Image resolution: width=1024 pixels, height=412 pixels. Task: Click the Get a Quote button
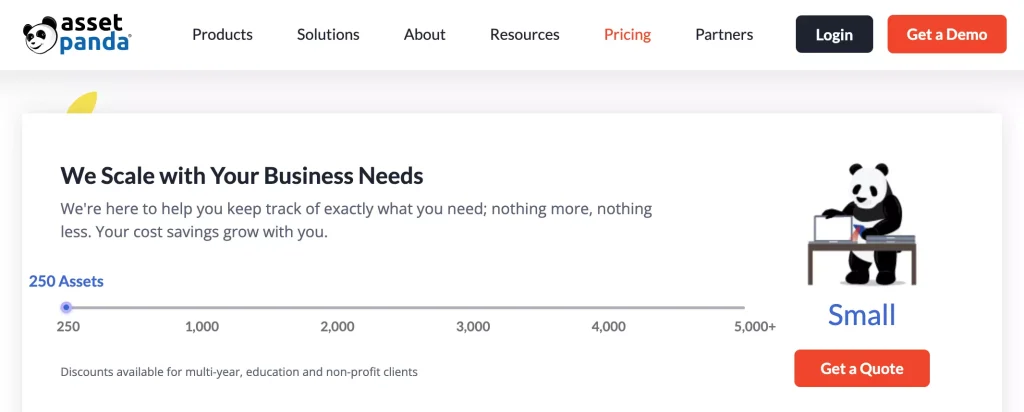pyautogui.click(x=862, y=368)
